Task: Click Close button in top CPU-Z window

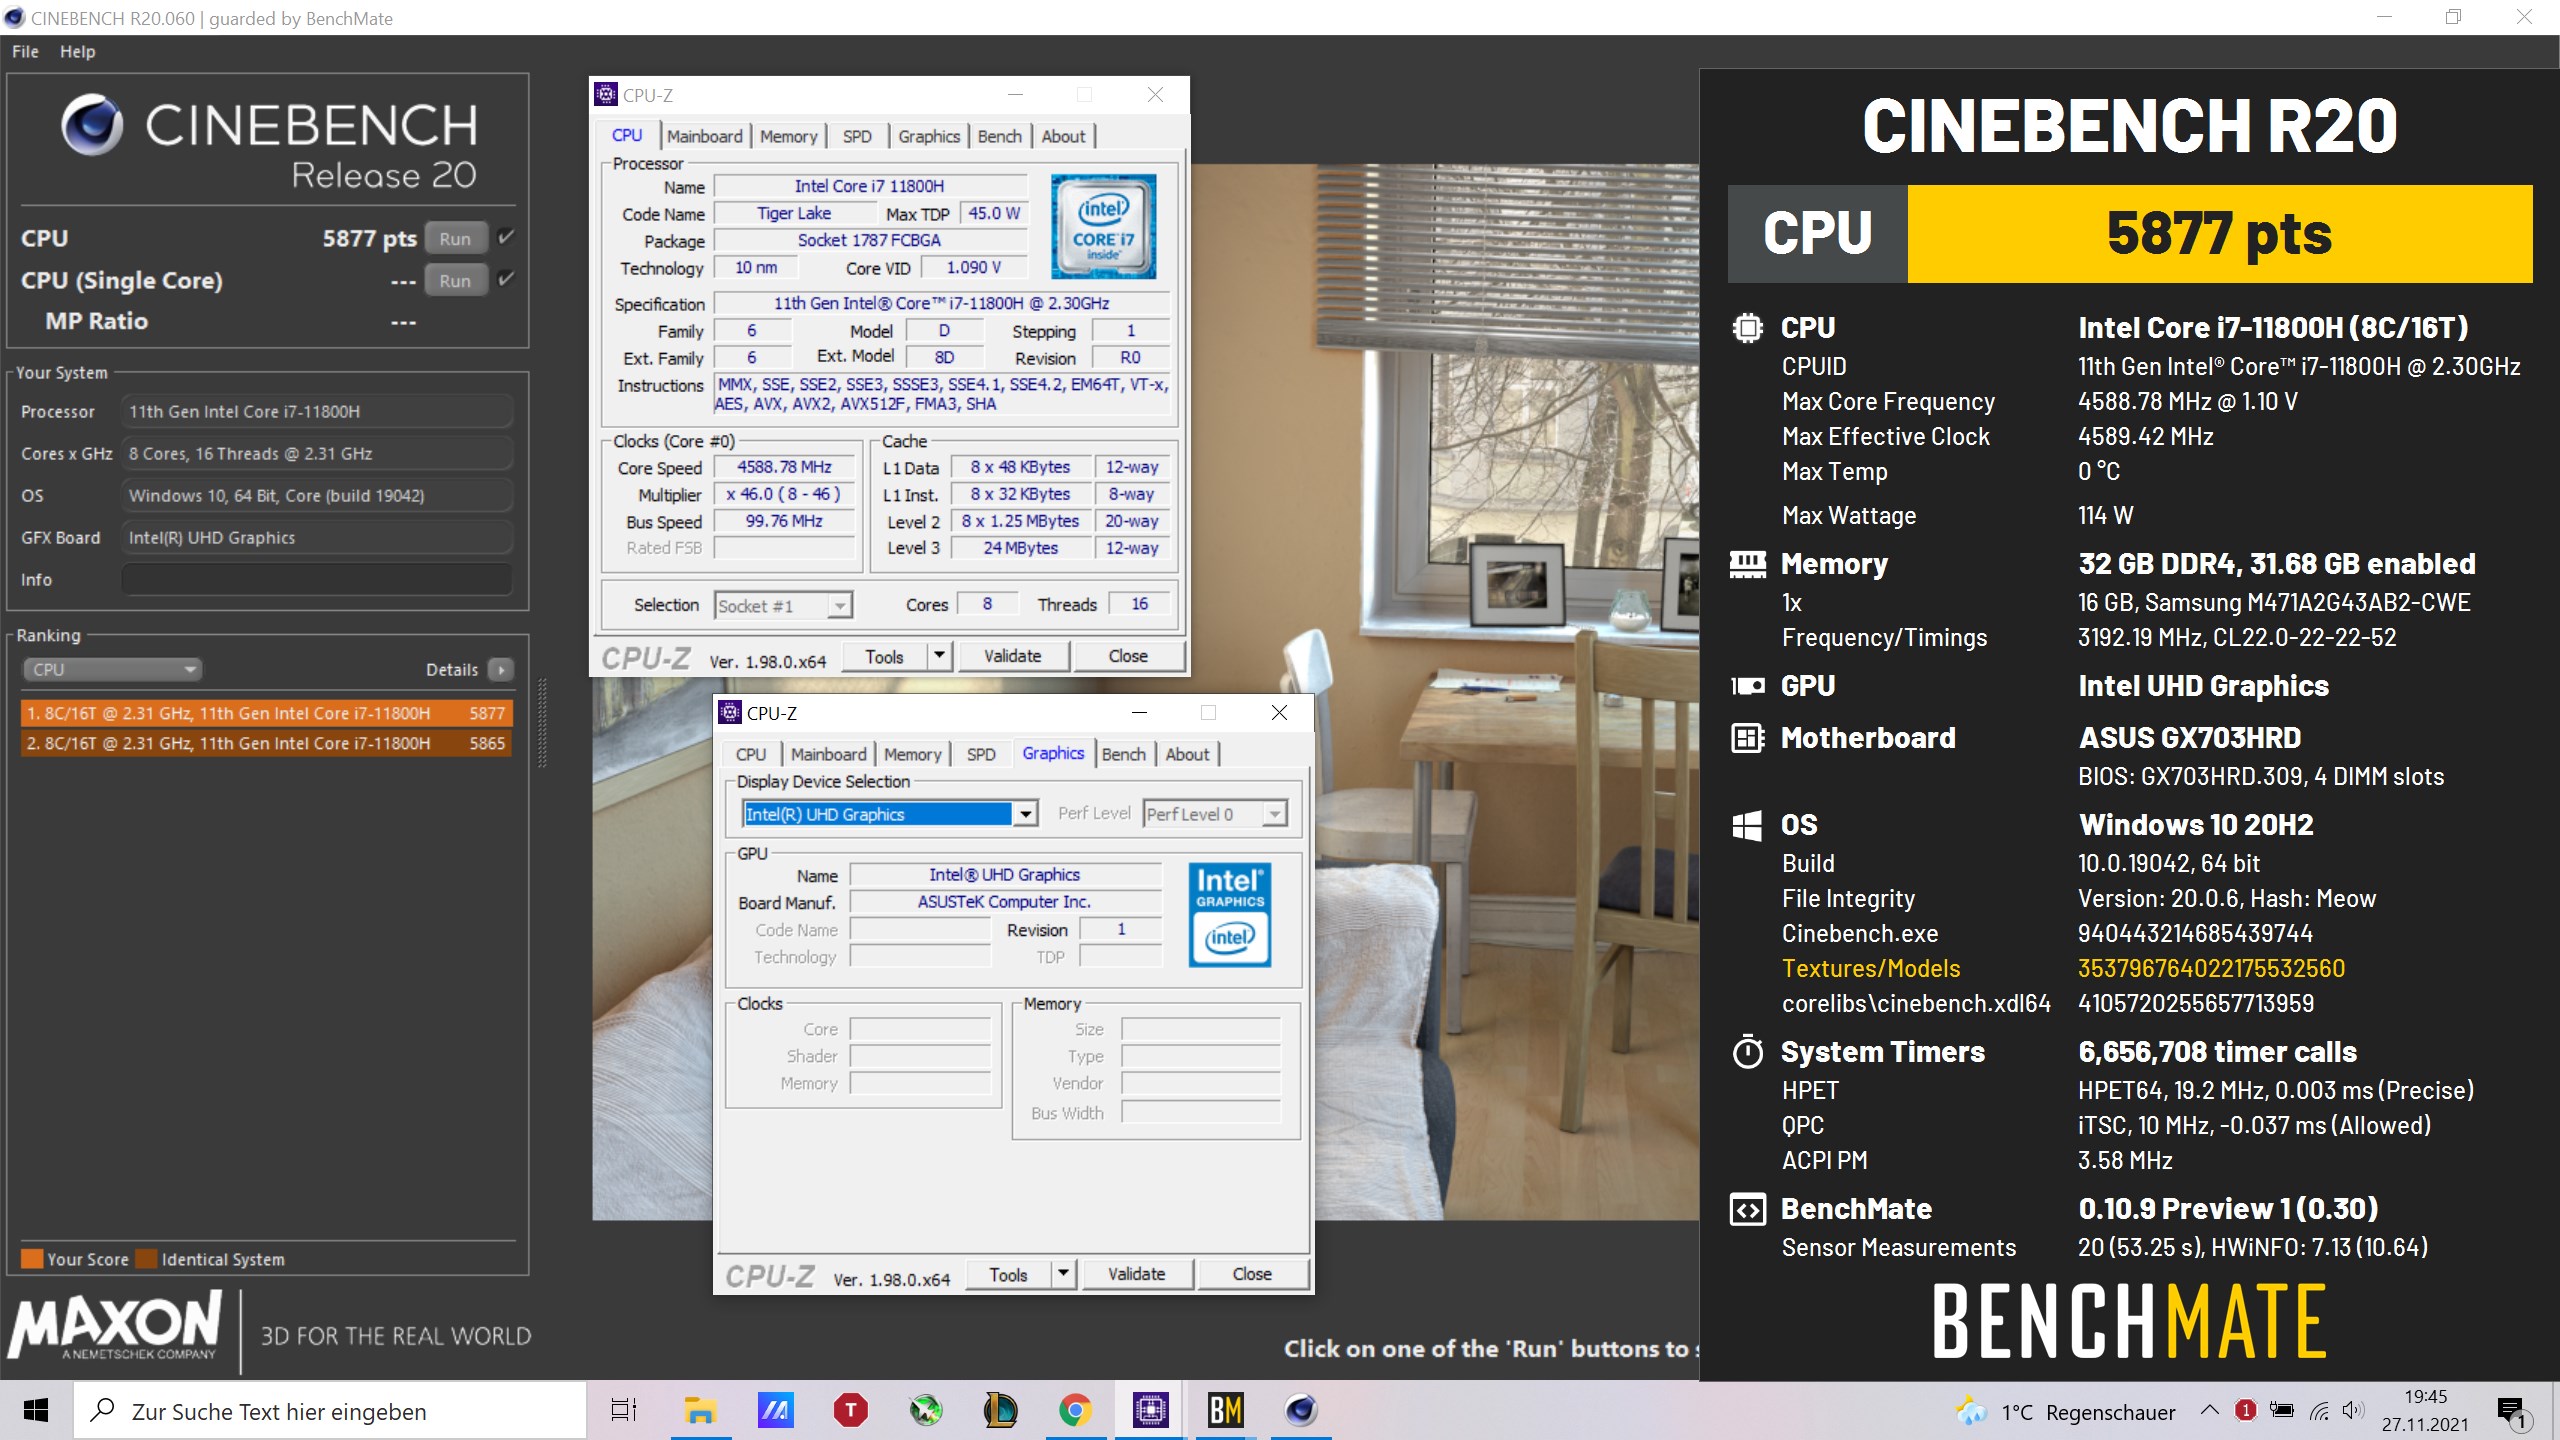Action: (x=1128, y=656)
